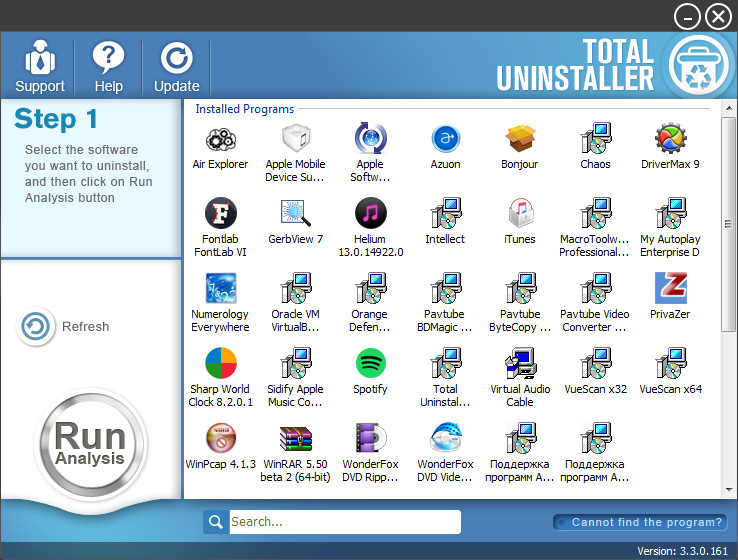Select Orange Defender program icon
Viewport: 738px width, 560px height.
pyautogui.click(x=370, y=288)
